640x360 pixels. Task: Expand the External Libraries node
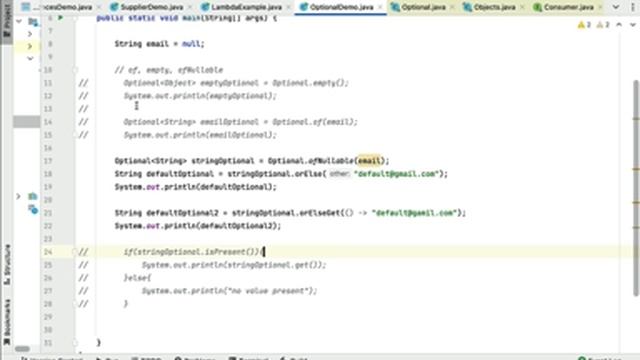[18, 196]
